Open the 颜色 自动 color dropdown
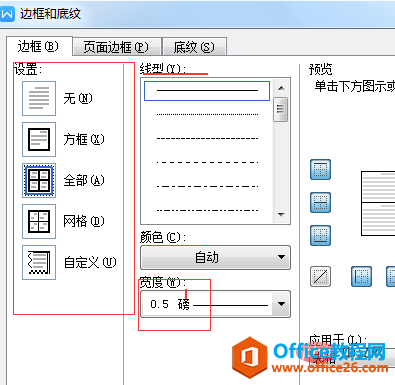This screenshot has height=385, width=395. click(x=215, y=257)
